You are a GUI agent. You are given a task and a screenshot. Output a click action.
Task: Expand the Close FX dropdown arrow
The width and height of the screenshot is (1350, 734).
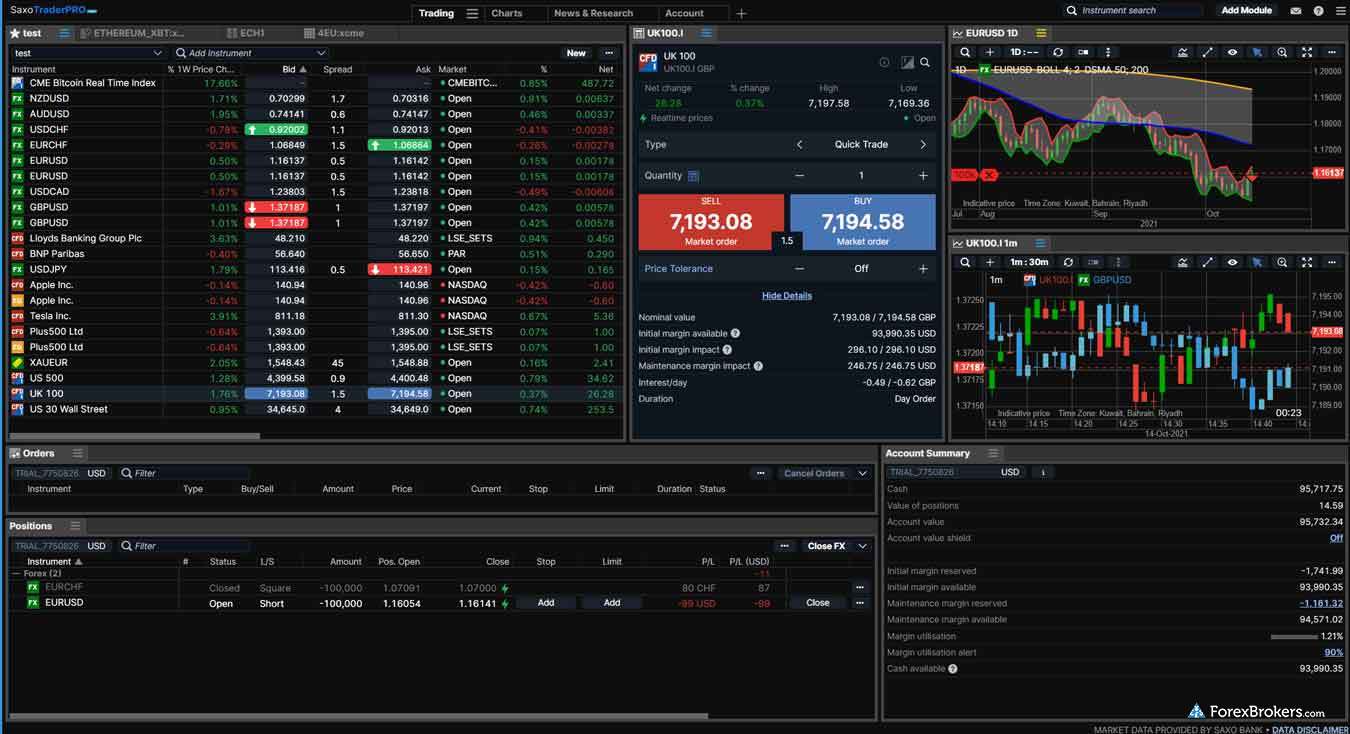pyautogui.click(x=862, y=546)
